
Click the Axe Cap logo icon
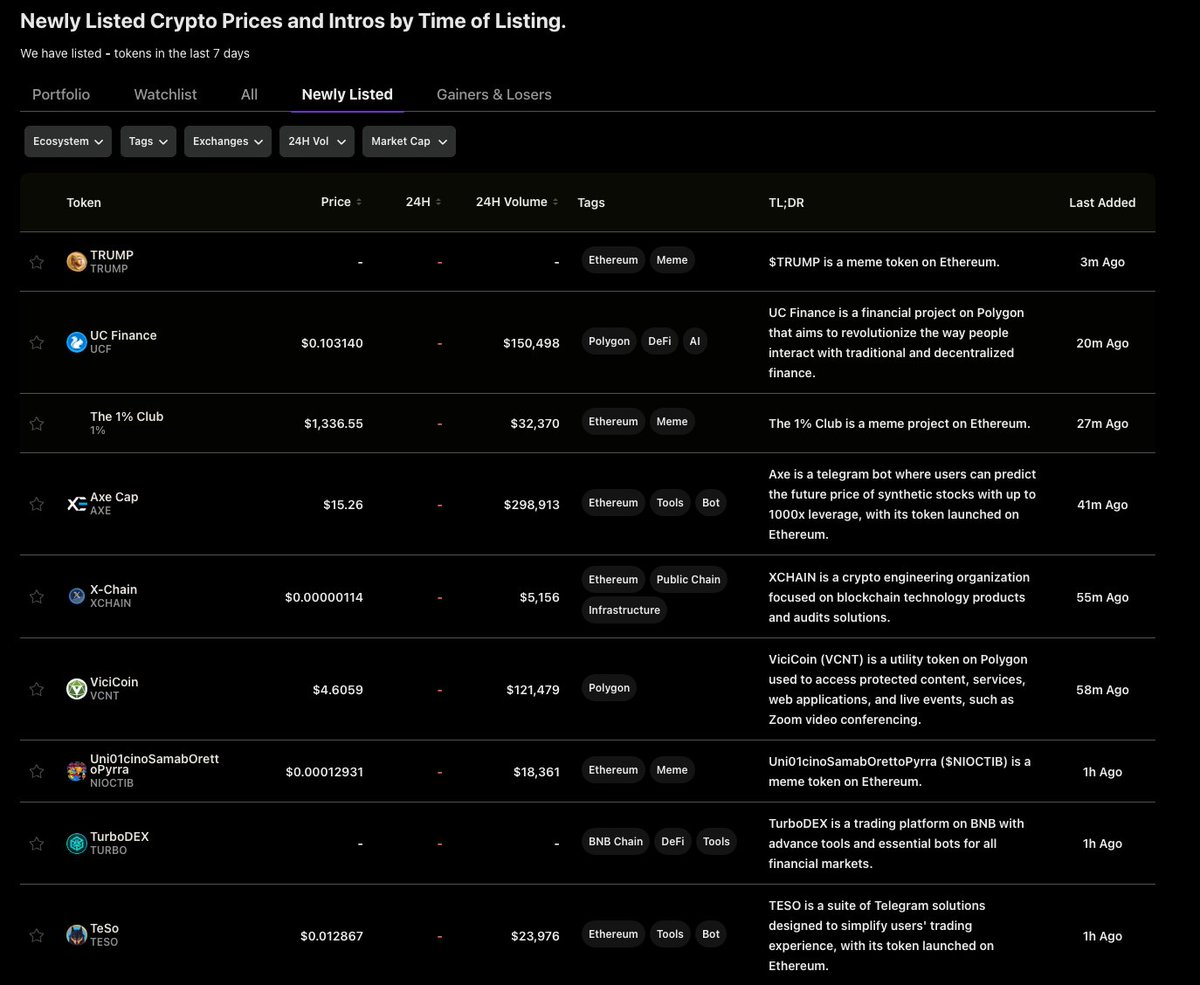pos(76,504)
